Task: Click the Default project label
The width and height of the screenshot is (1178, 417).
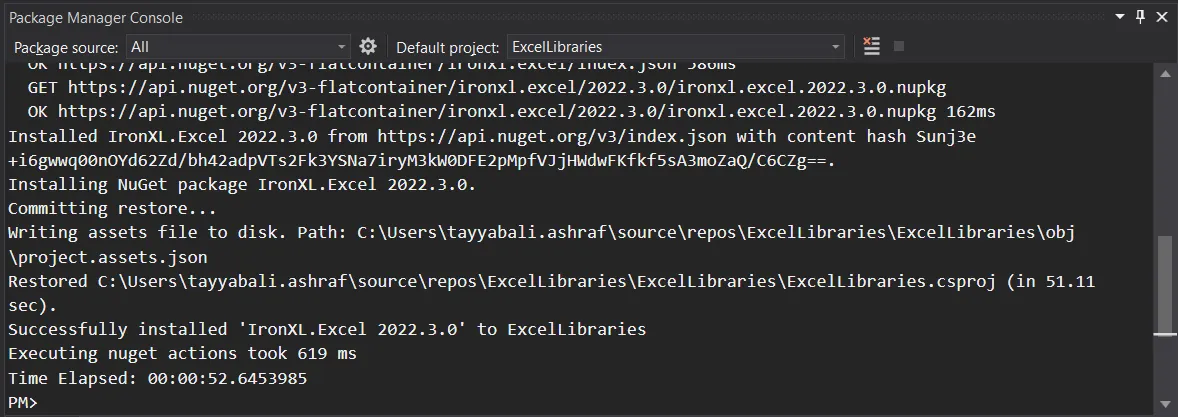Action: pos(447,47)
